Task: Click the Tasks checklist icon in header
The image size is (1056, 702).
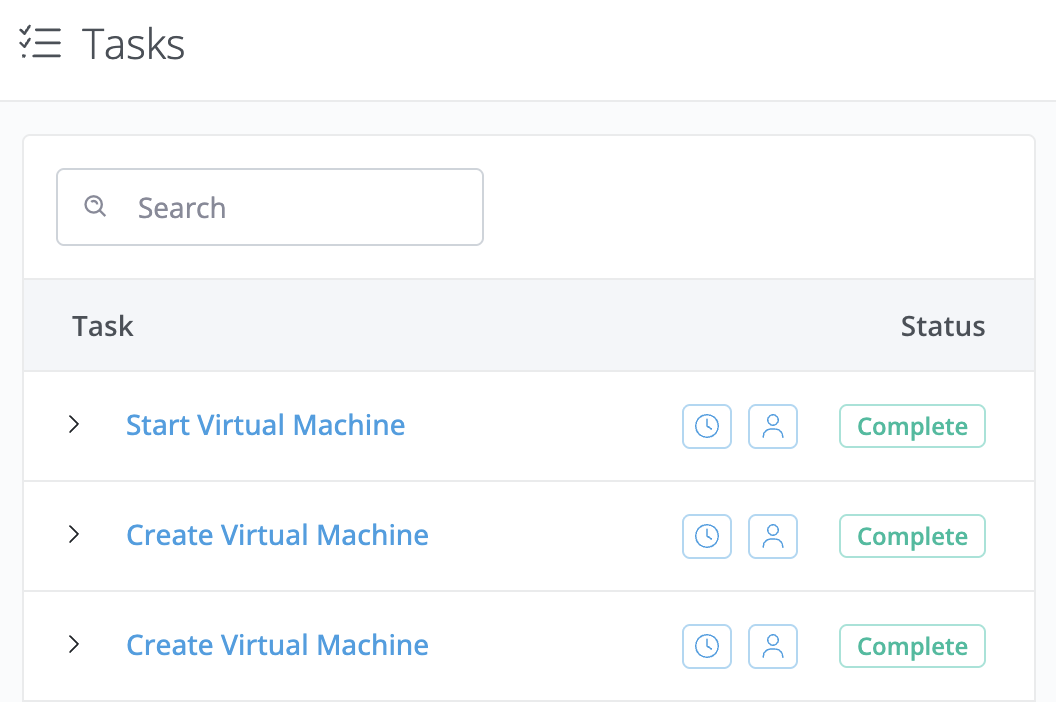Action: pyautogui.click(x=41, y=43)
